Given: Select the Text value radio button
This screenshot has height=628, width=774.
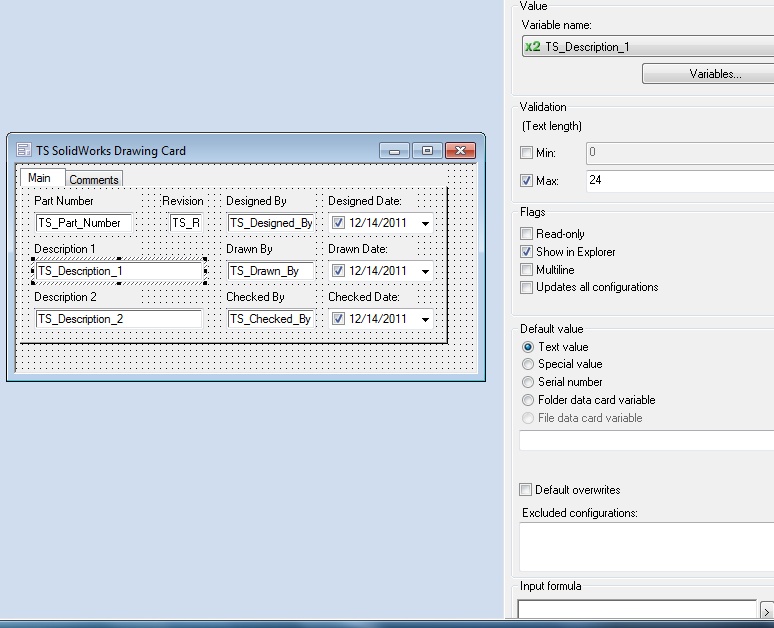Looking at the screenshot, I should click(x=528, y=347).
